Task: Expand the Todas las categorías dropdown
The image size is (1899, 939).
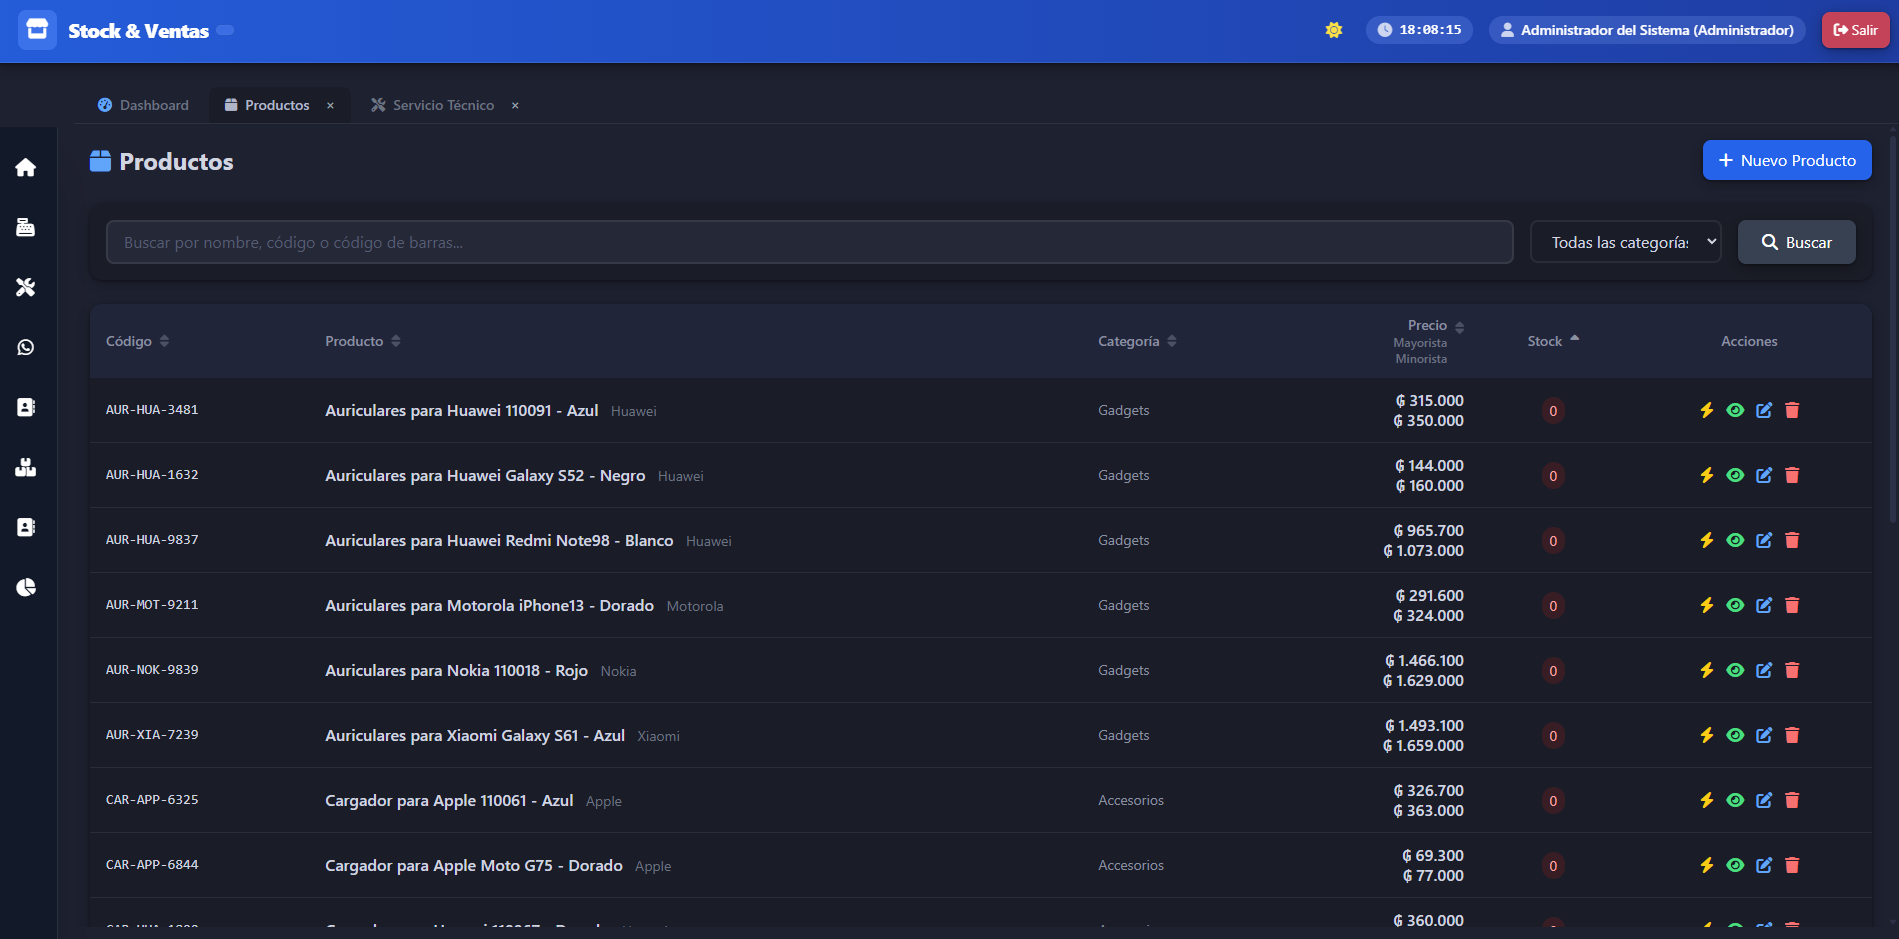Action: point(1625,242)
